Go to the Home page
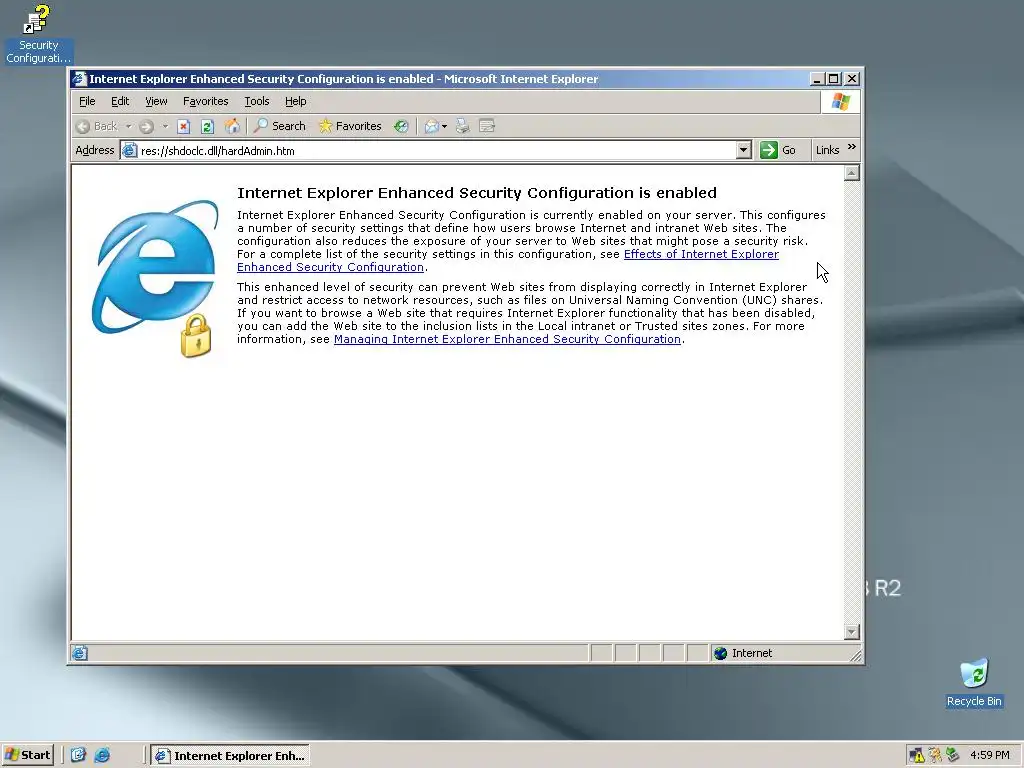Image resolution: width=1024 pixels, height=768 pixels. [232, 126]
